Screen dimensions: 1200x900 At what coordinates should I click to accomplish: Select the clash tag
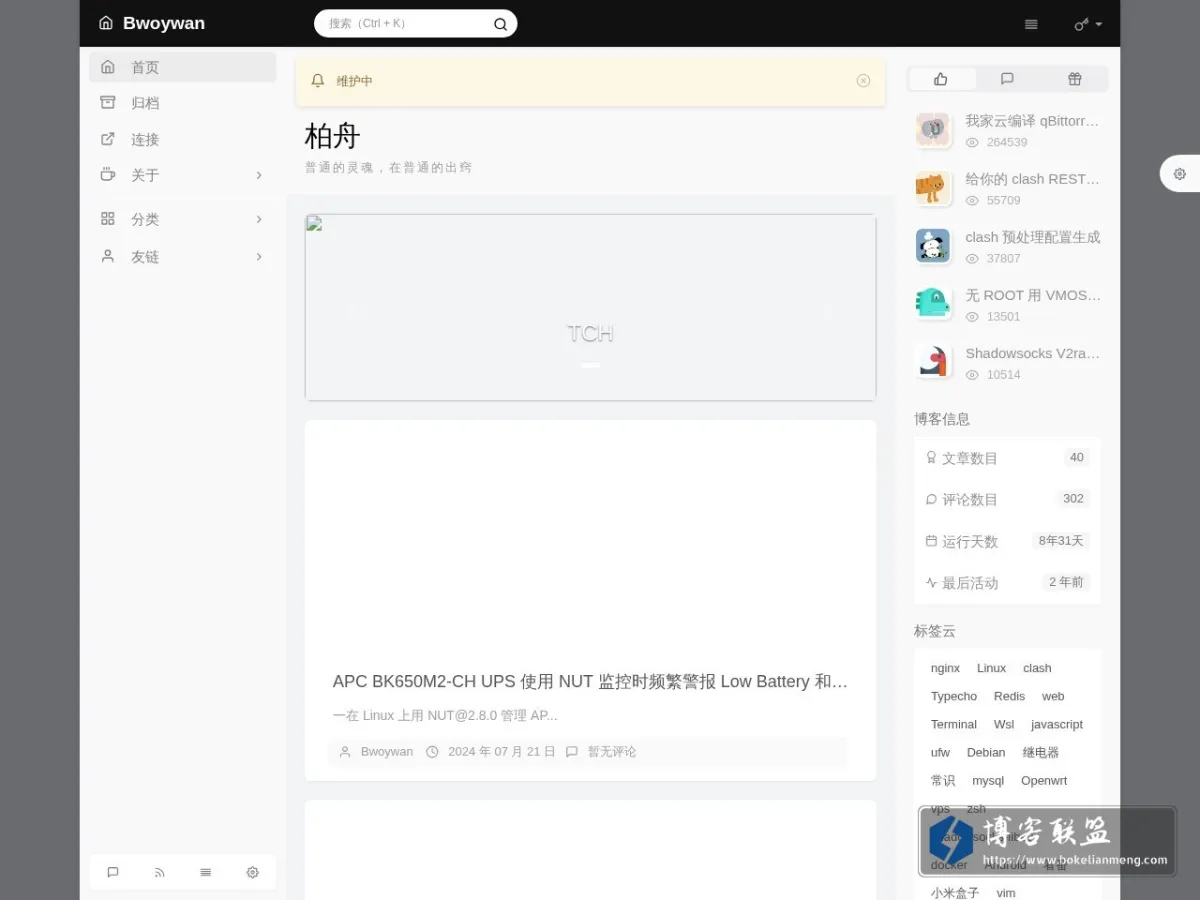coord(1037,668)
